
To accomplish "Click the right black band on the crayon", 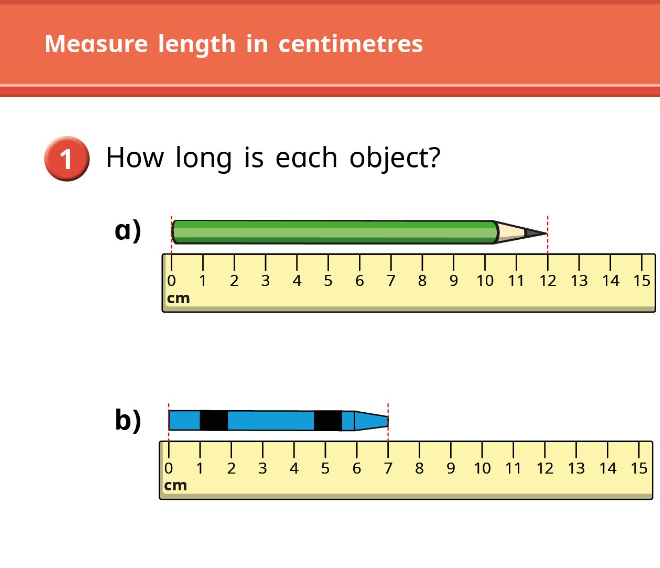I will click(x=327, y=420).
